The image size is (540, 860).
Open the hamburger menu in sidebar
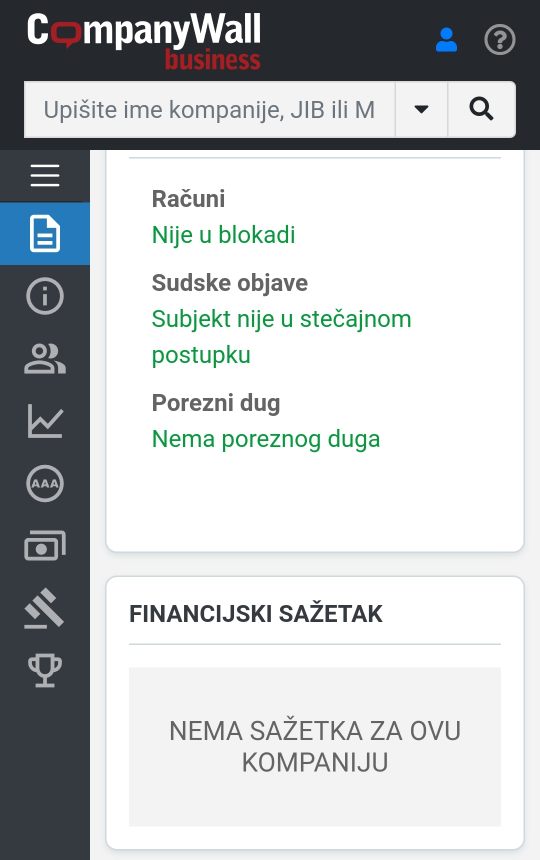click(x=45, y=176)
